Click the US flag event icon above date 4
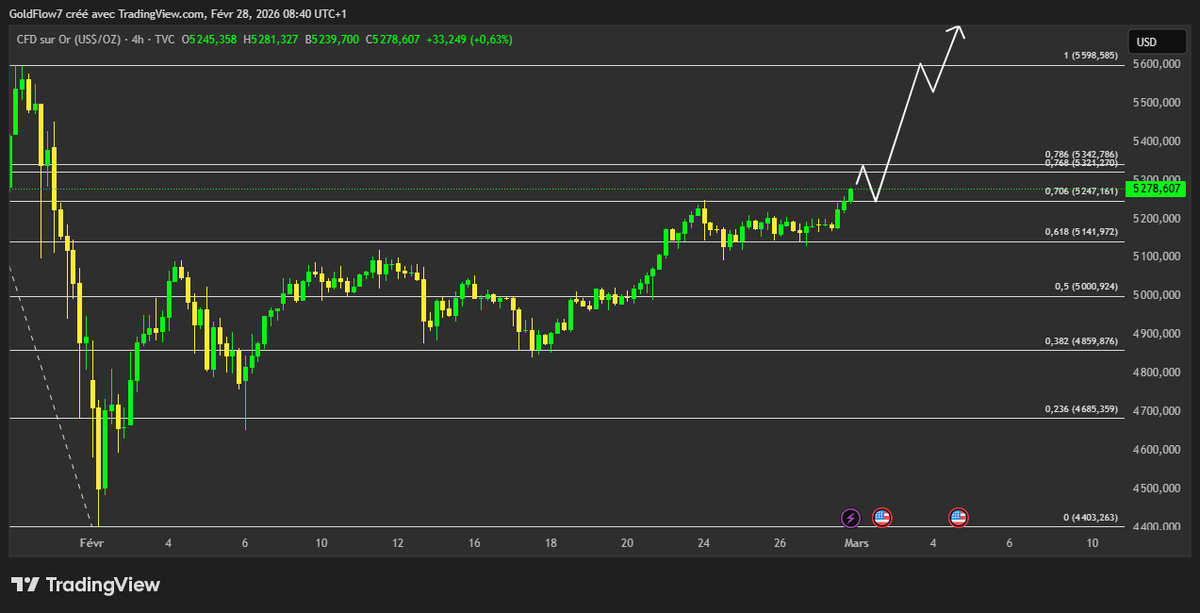This screenshot has width=1200, height=613. [958, 517]
